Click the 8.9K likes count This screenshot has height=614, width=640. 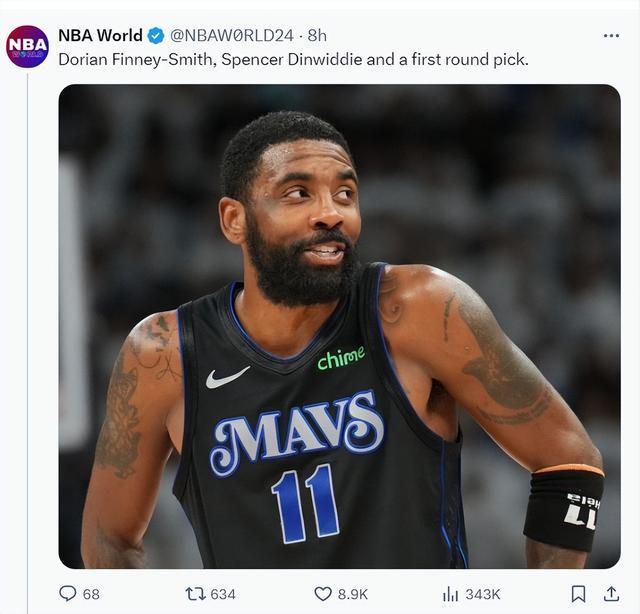tap(352, 594)
